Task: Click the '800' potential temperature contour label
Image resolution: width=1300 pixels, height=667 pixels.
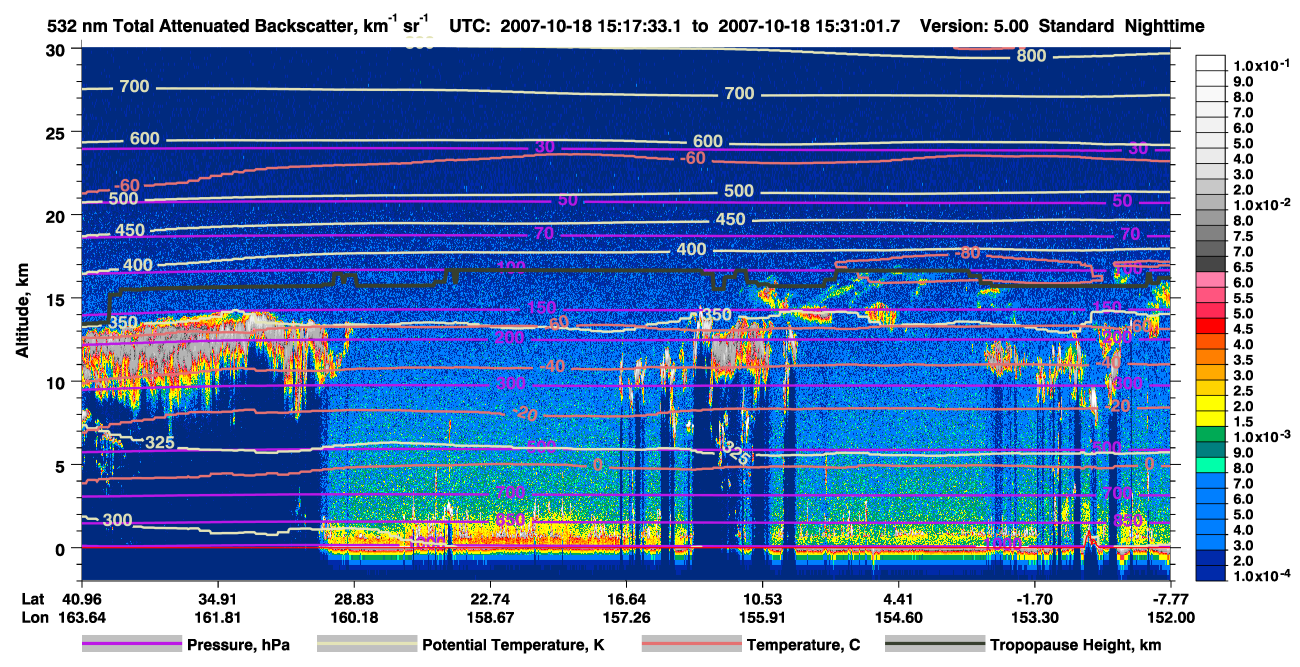Action: click(x=1031, y=56)
